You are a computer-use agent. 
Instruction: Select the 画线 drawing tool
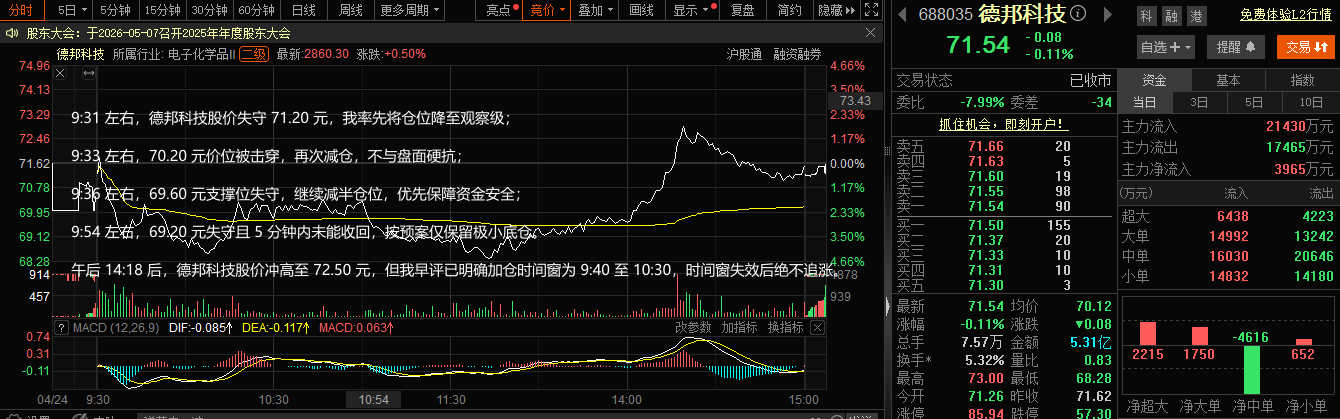642,10
